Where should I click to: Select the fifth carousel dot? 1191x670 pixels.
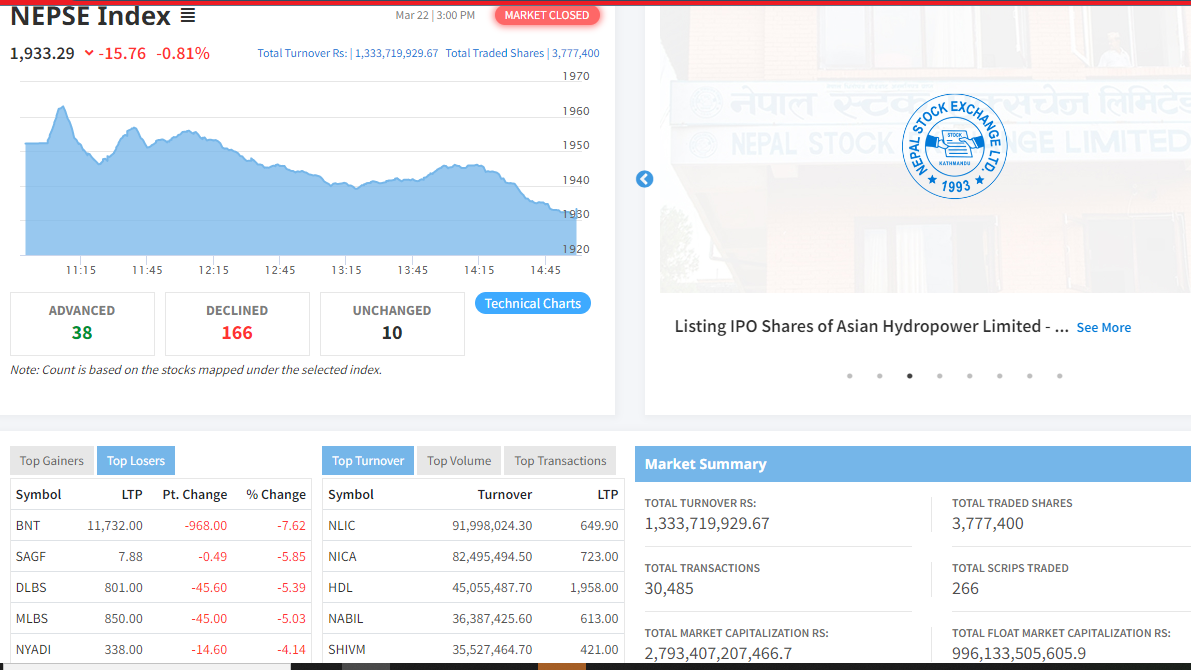tap(970, 376)
